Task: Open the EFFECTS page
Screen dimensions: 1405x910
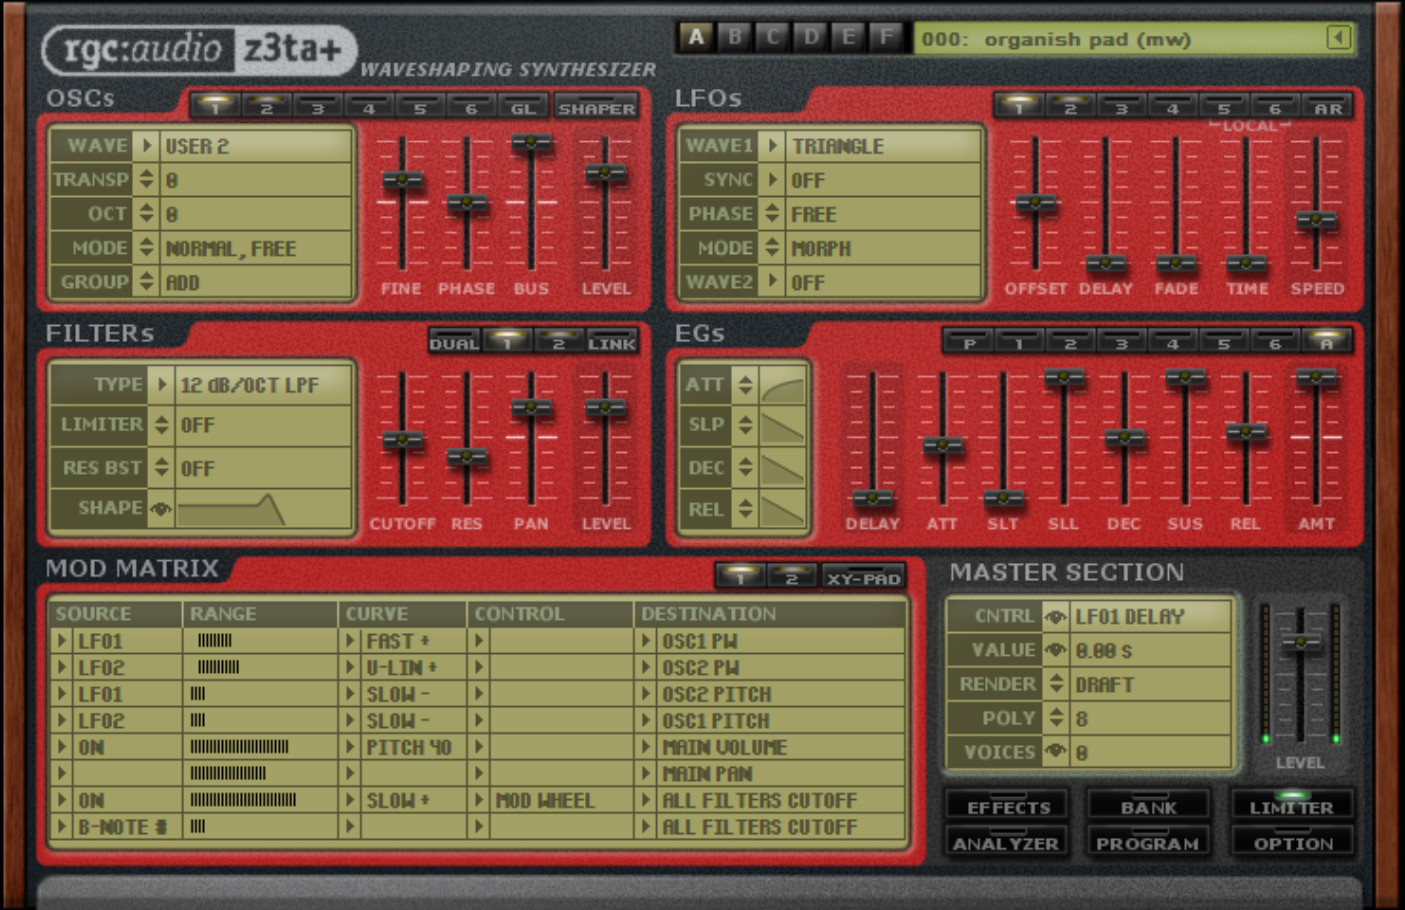Action: [1008, 805]
